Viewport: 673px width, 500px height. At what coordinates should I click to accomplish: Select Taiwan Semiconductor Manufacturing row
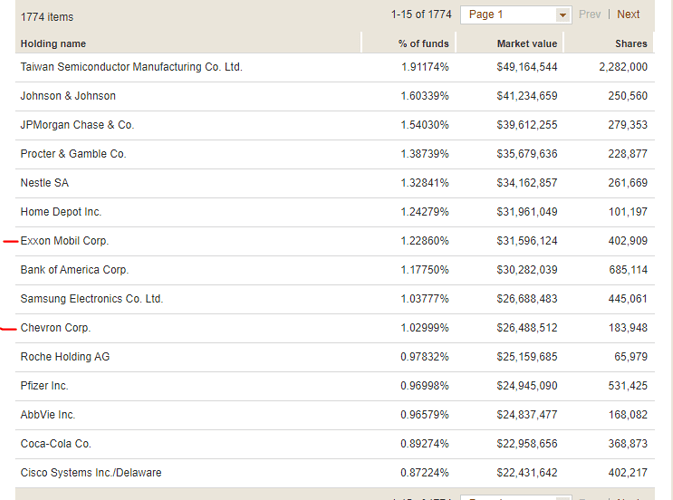pyautogui.click(x=131, y=67)
